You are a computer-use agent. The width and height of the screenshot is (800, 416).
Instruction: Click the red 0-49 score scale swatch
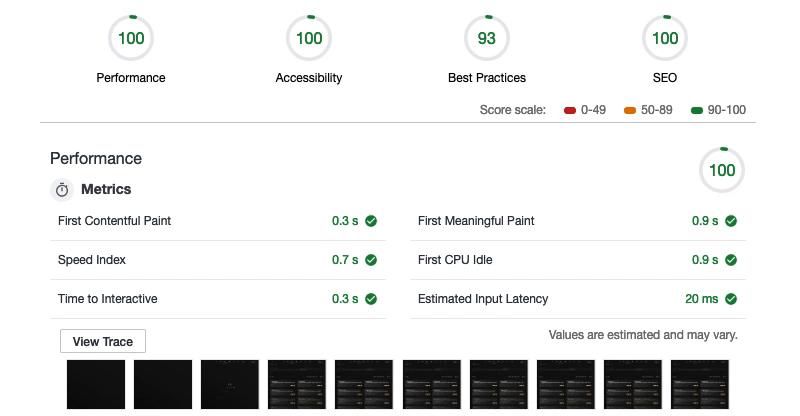click(570, 111)
